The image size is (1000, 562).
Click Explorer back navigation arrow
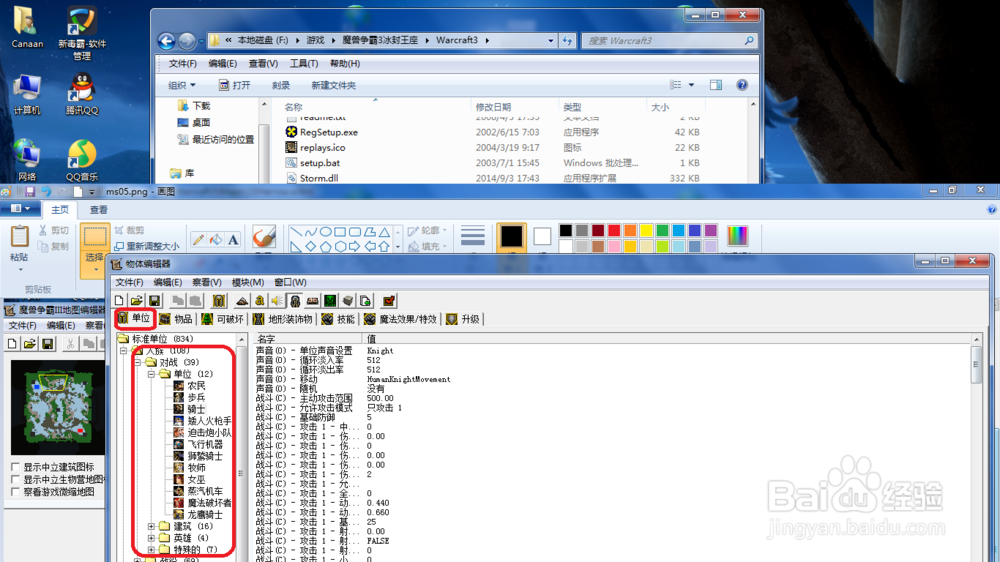click(x=166, y=41)
